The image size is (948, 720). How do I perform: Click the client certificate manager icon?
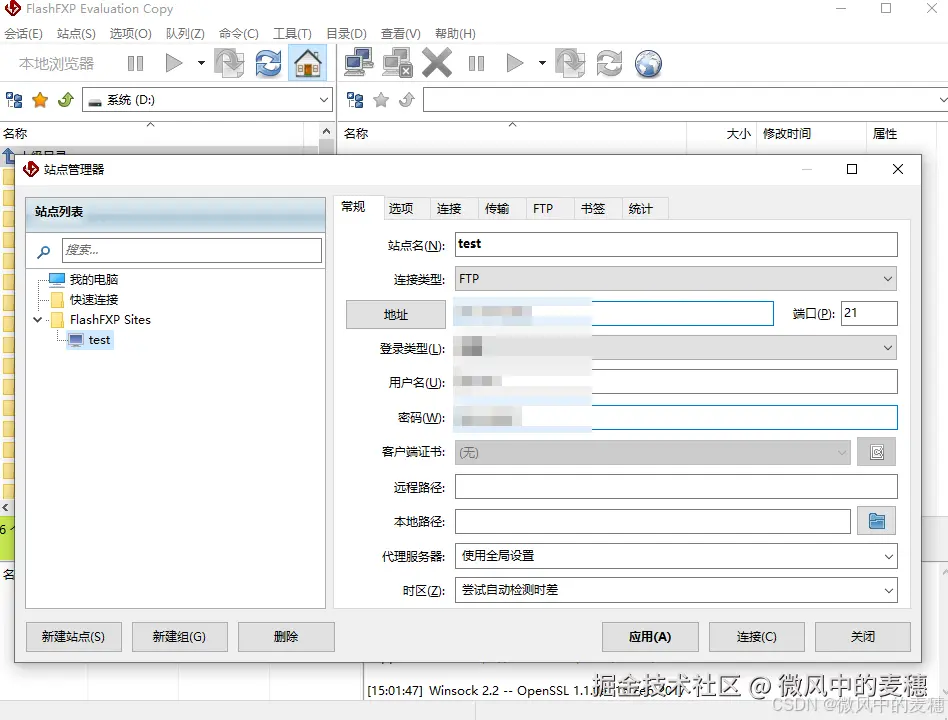[877, 452]
